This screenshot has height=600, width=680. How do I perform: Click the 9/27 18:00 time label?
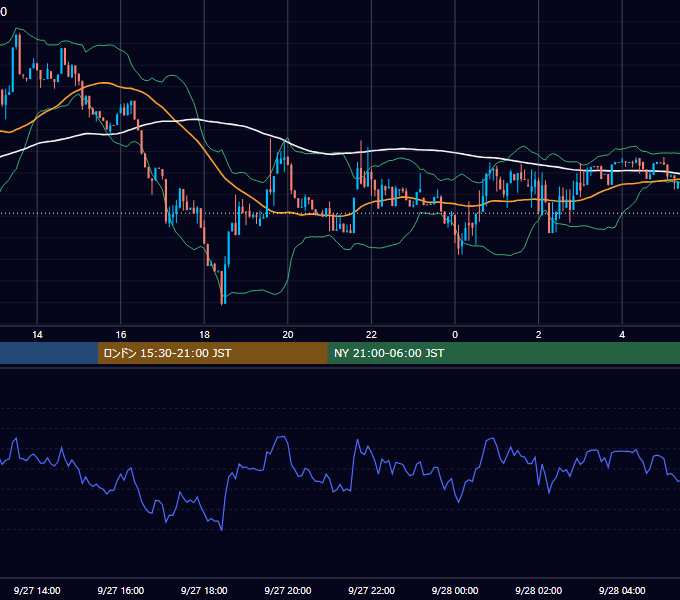tap(204, 590)
